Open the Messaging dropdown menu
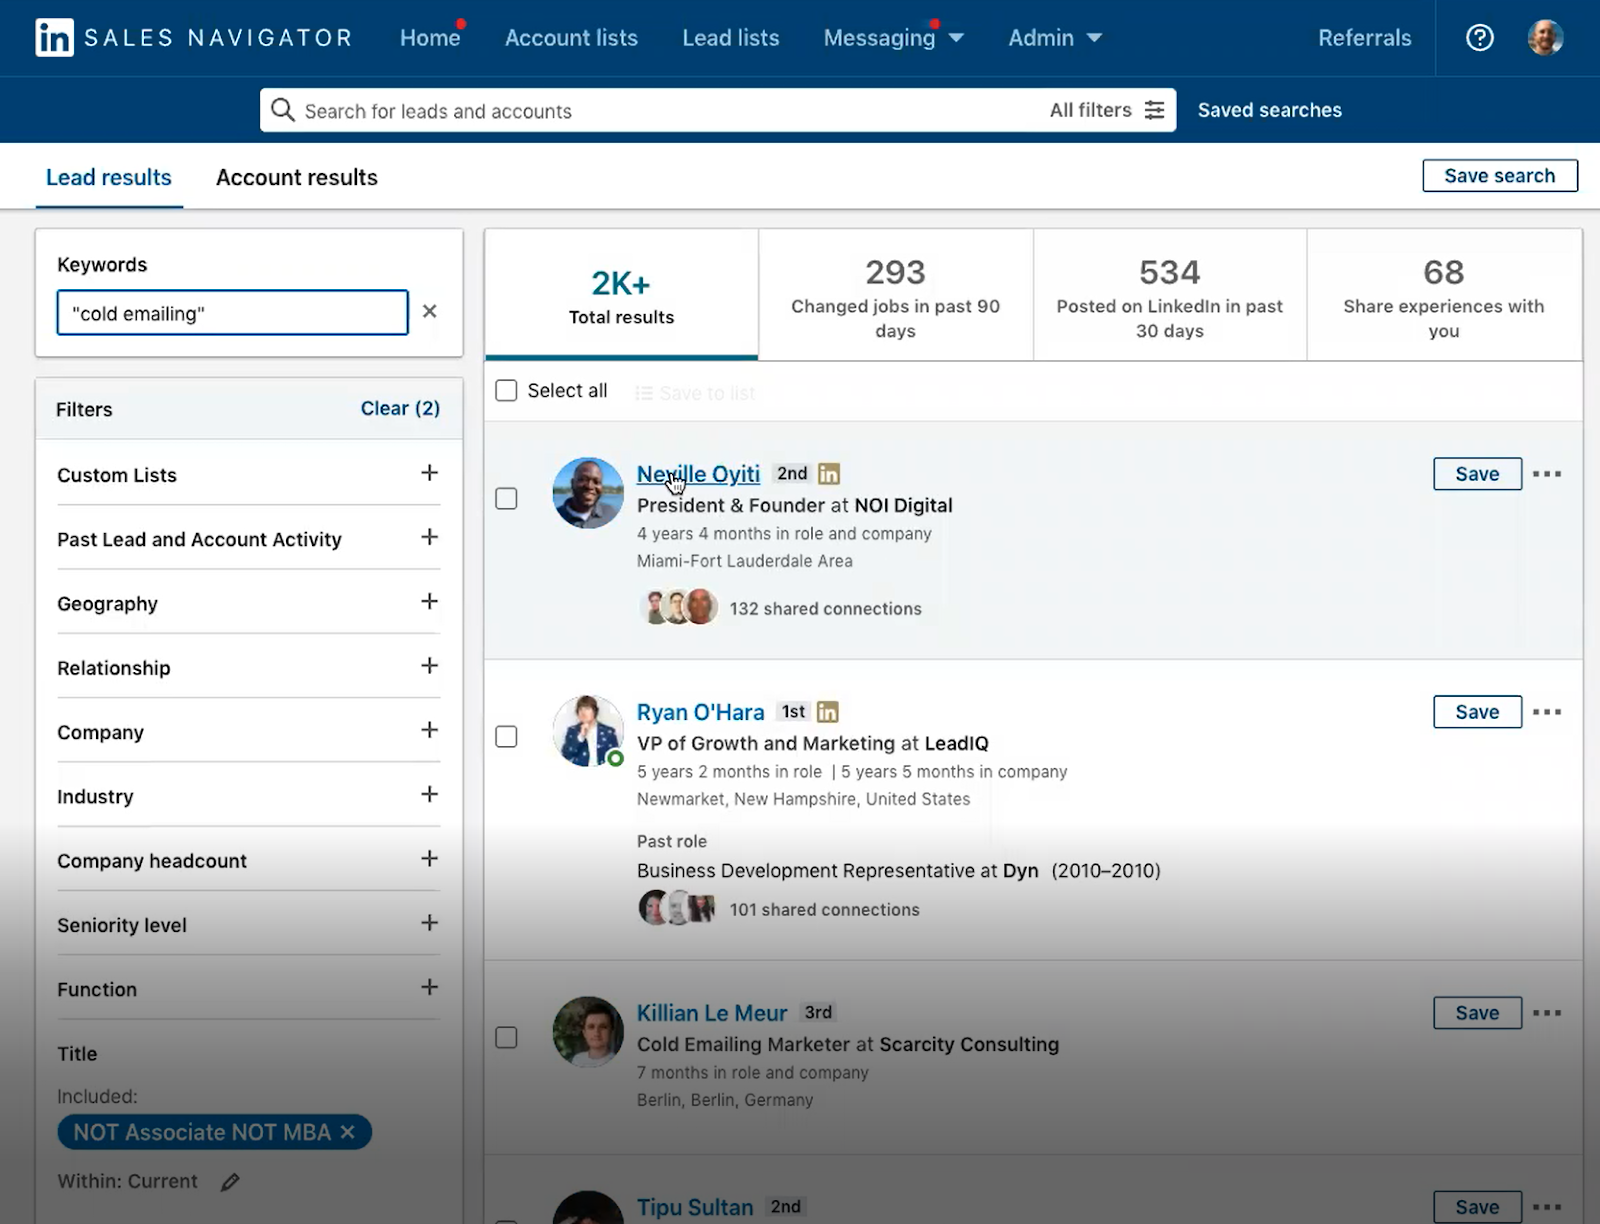The width and height of the screenshot is (1600, 1224). tap(893, 38)
